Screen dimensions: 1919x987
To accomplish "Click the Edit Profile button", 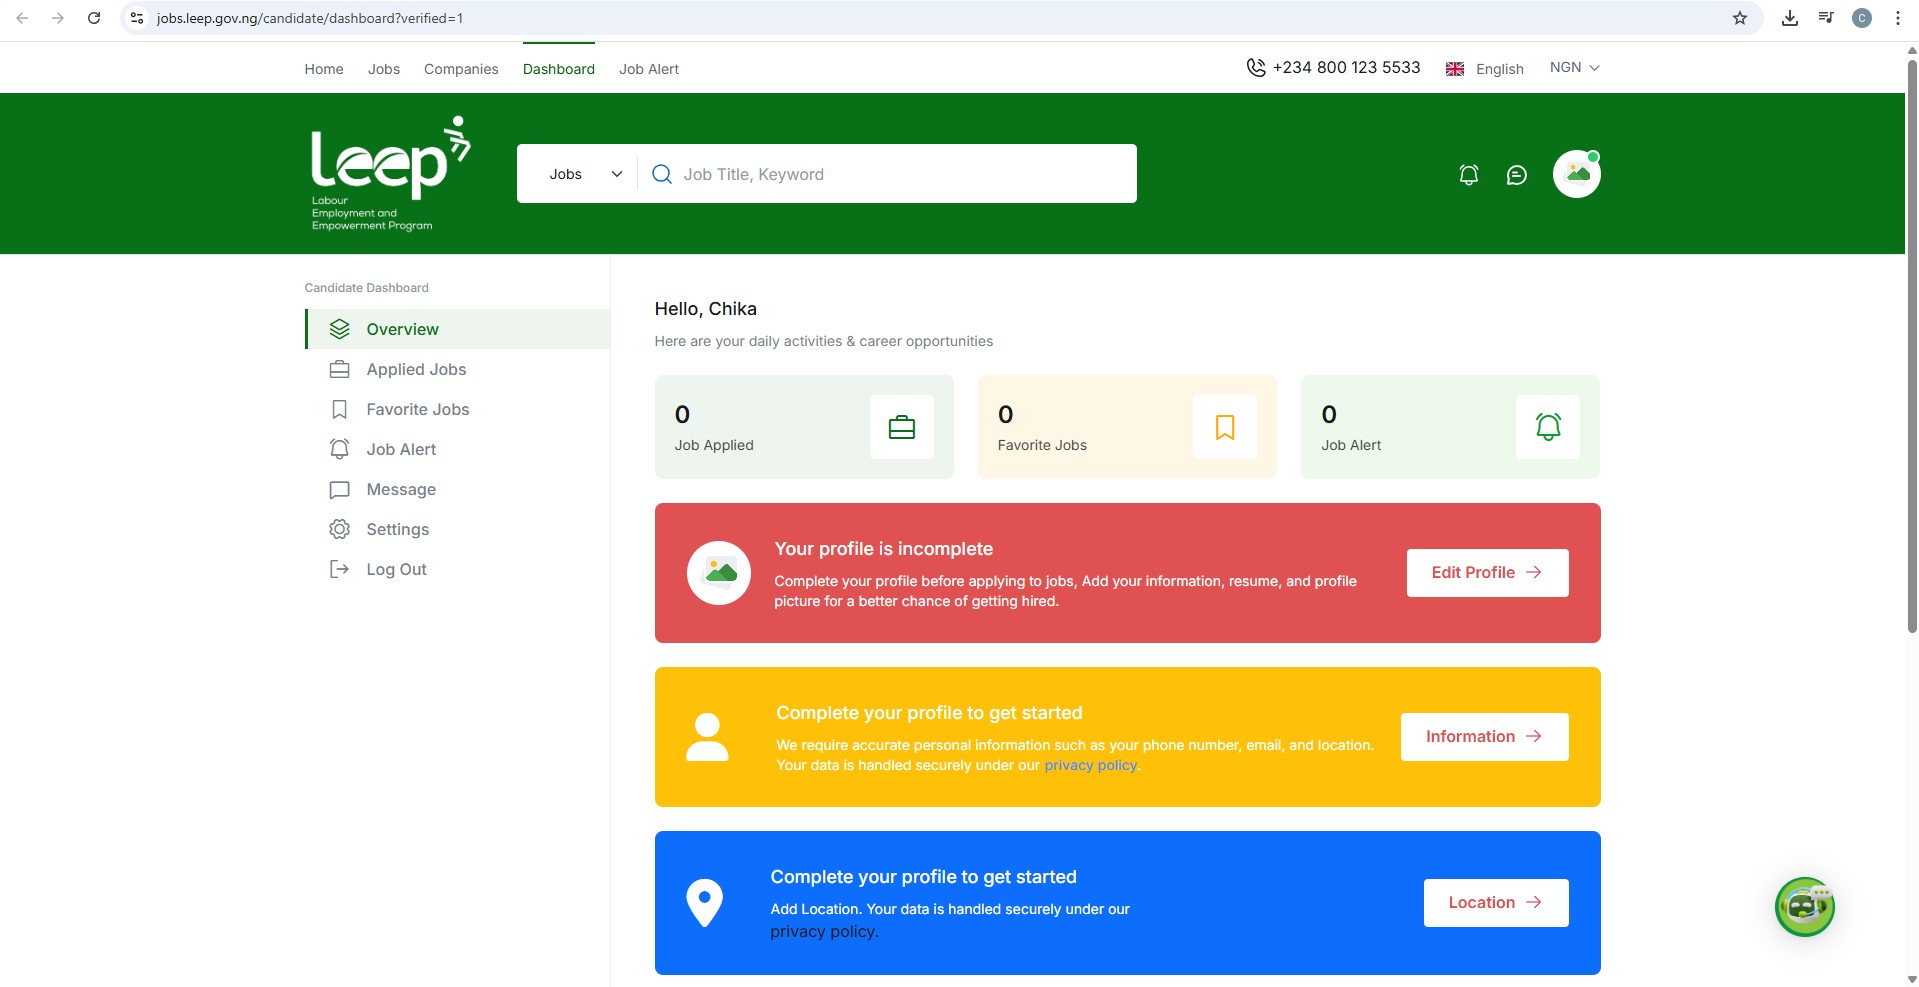I will [x=1486, y=572].
